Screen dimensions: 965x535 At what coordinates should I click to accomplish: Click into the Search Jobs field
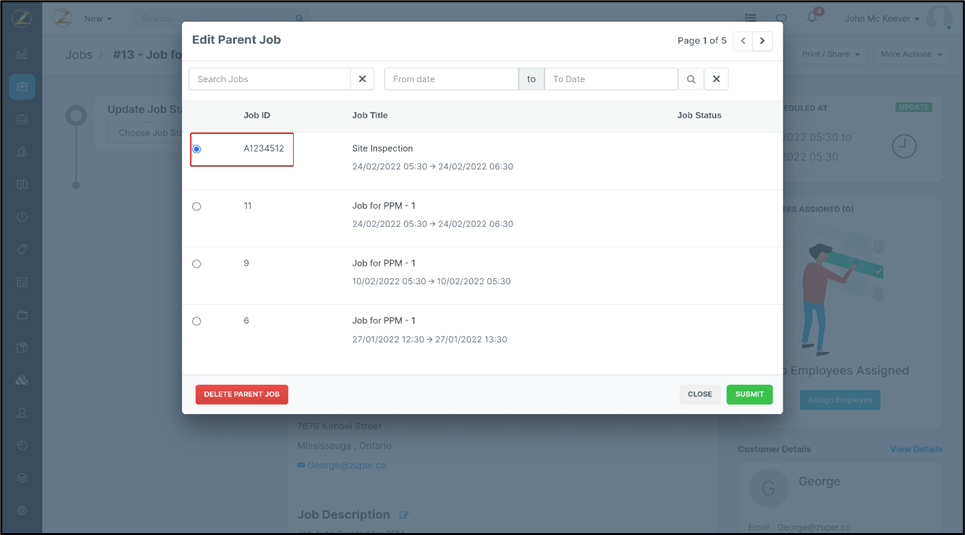click(x=270, y=79)
